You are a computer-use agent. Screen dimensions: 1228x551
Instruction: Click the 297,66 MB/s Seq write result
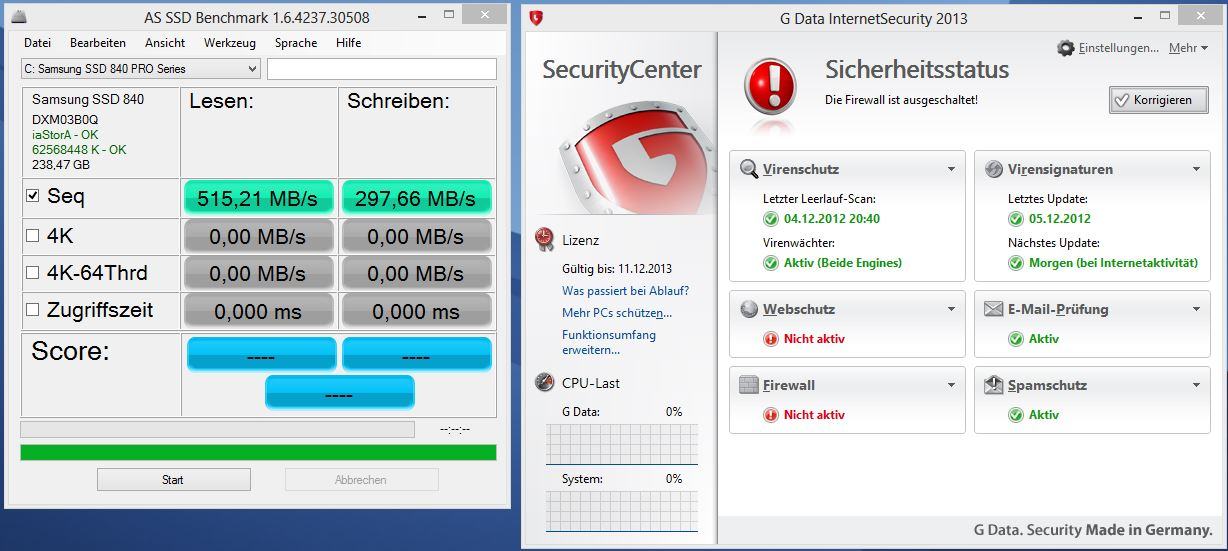point(416,198)
